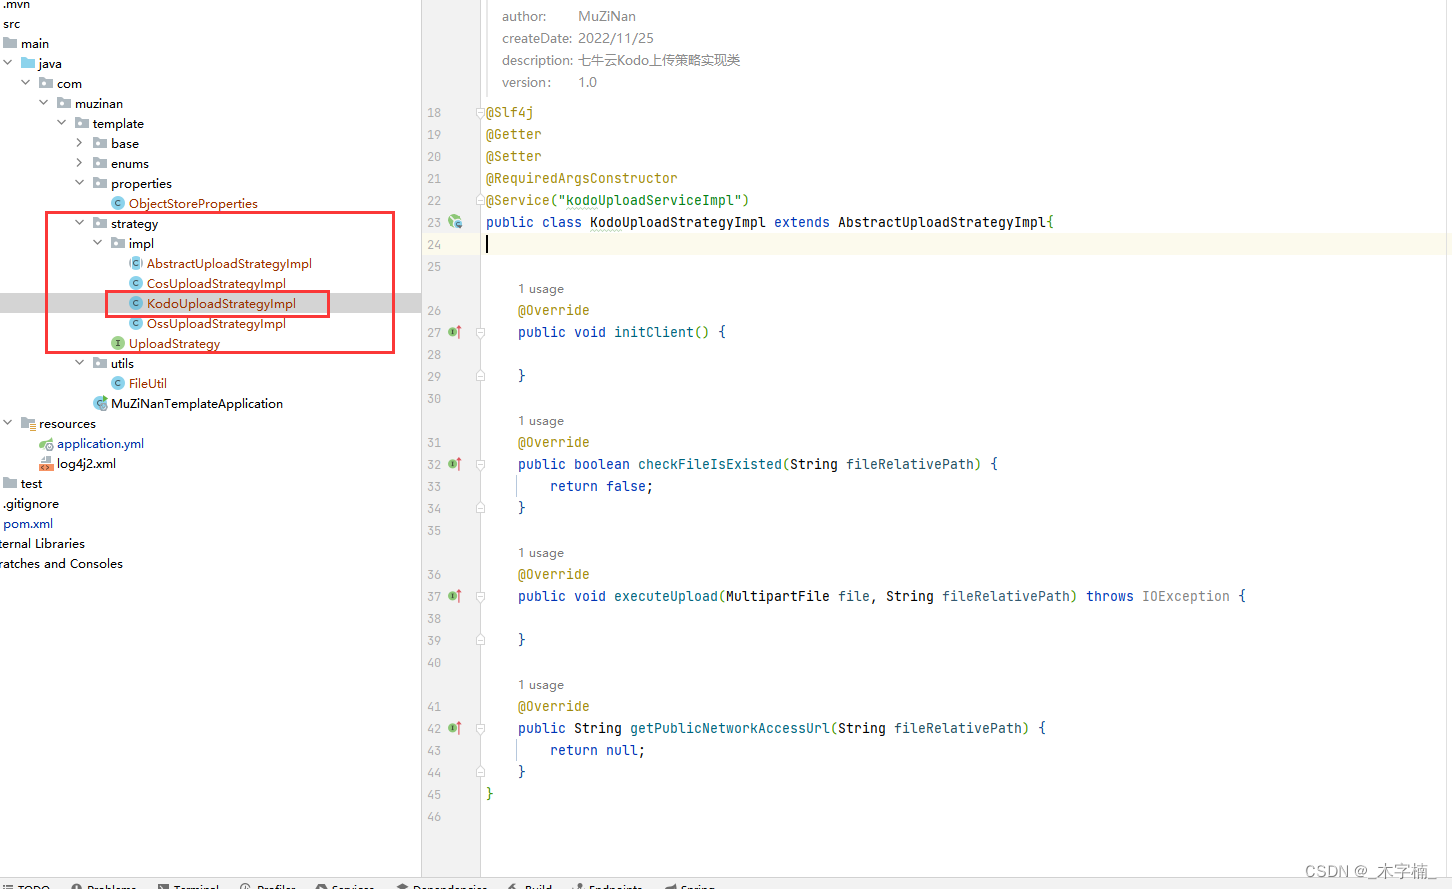
Task: Click the strategy package icon
Action: 100,223
